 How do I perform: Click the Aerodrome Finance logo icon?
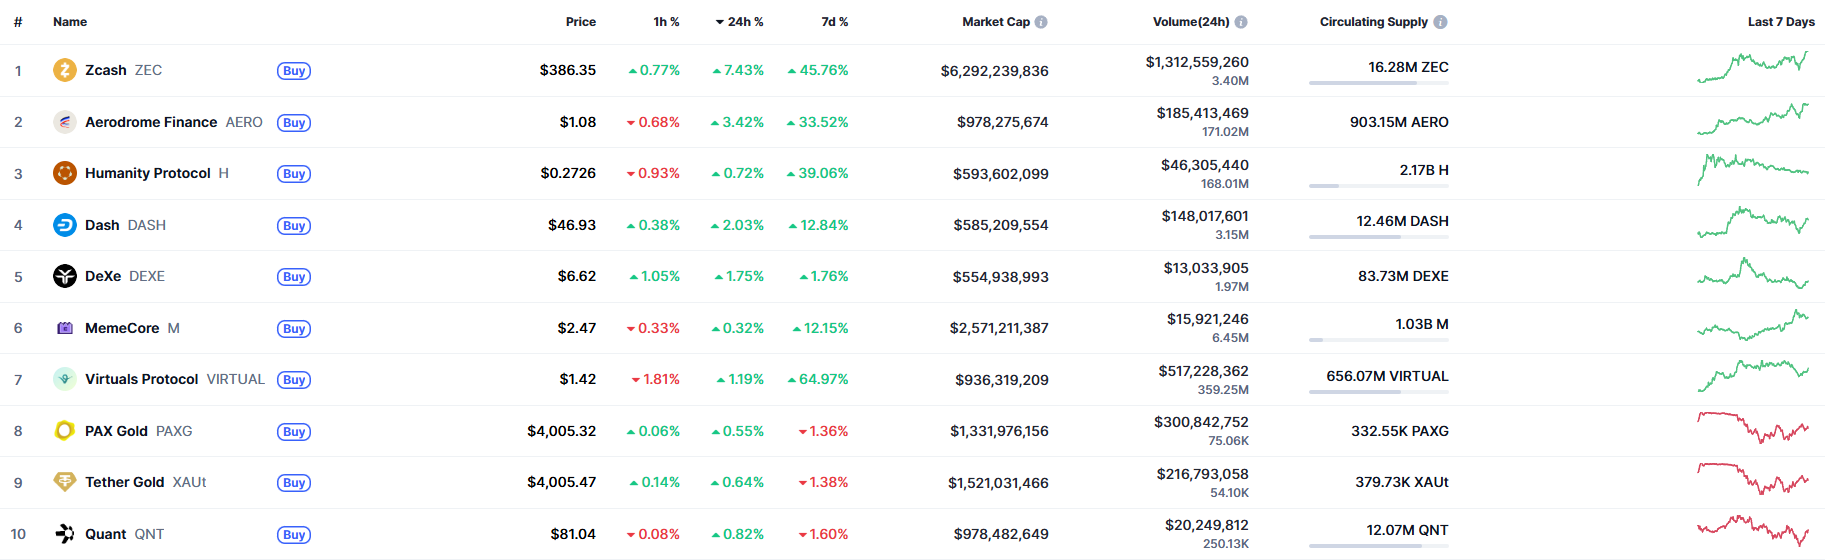pos(65,122)
